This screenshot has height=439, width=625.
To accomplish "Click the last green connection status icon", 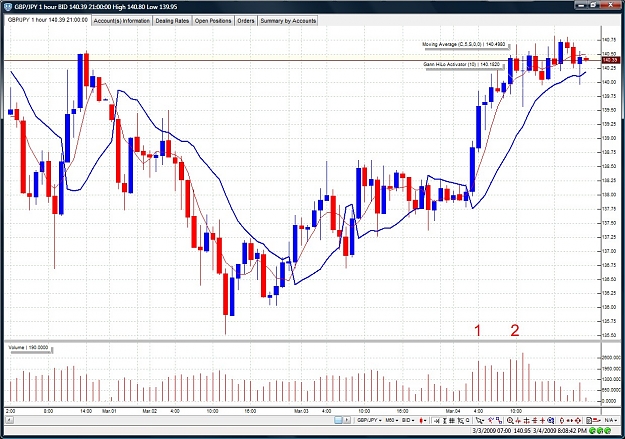I will [608, 431].
